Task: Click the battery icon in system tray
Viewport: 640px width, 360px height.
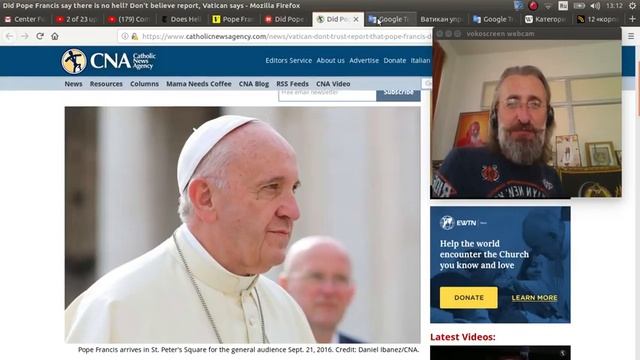Action: (579, 6)
